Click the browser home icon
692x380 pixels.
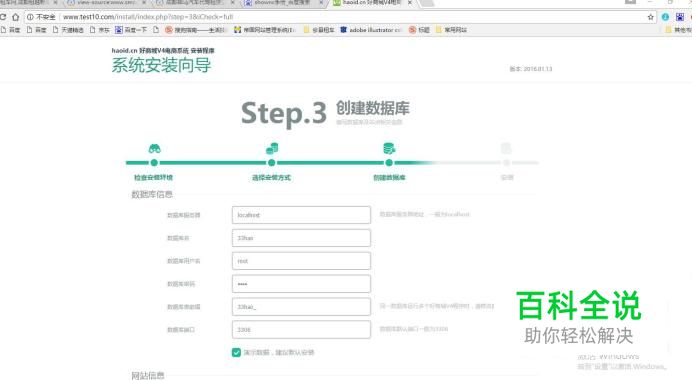[15, 17]
